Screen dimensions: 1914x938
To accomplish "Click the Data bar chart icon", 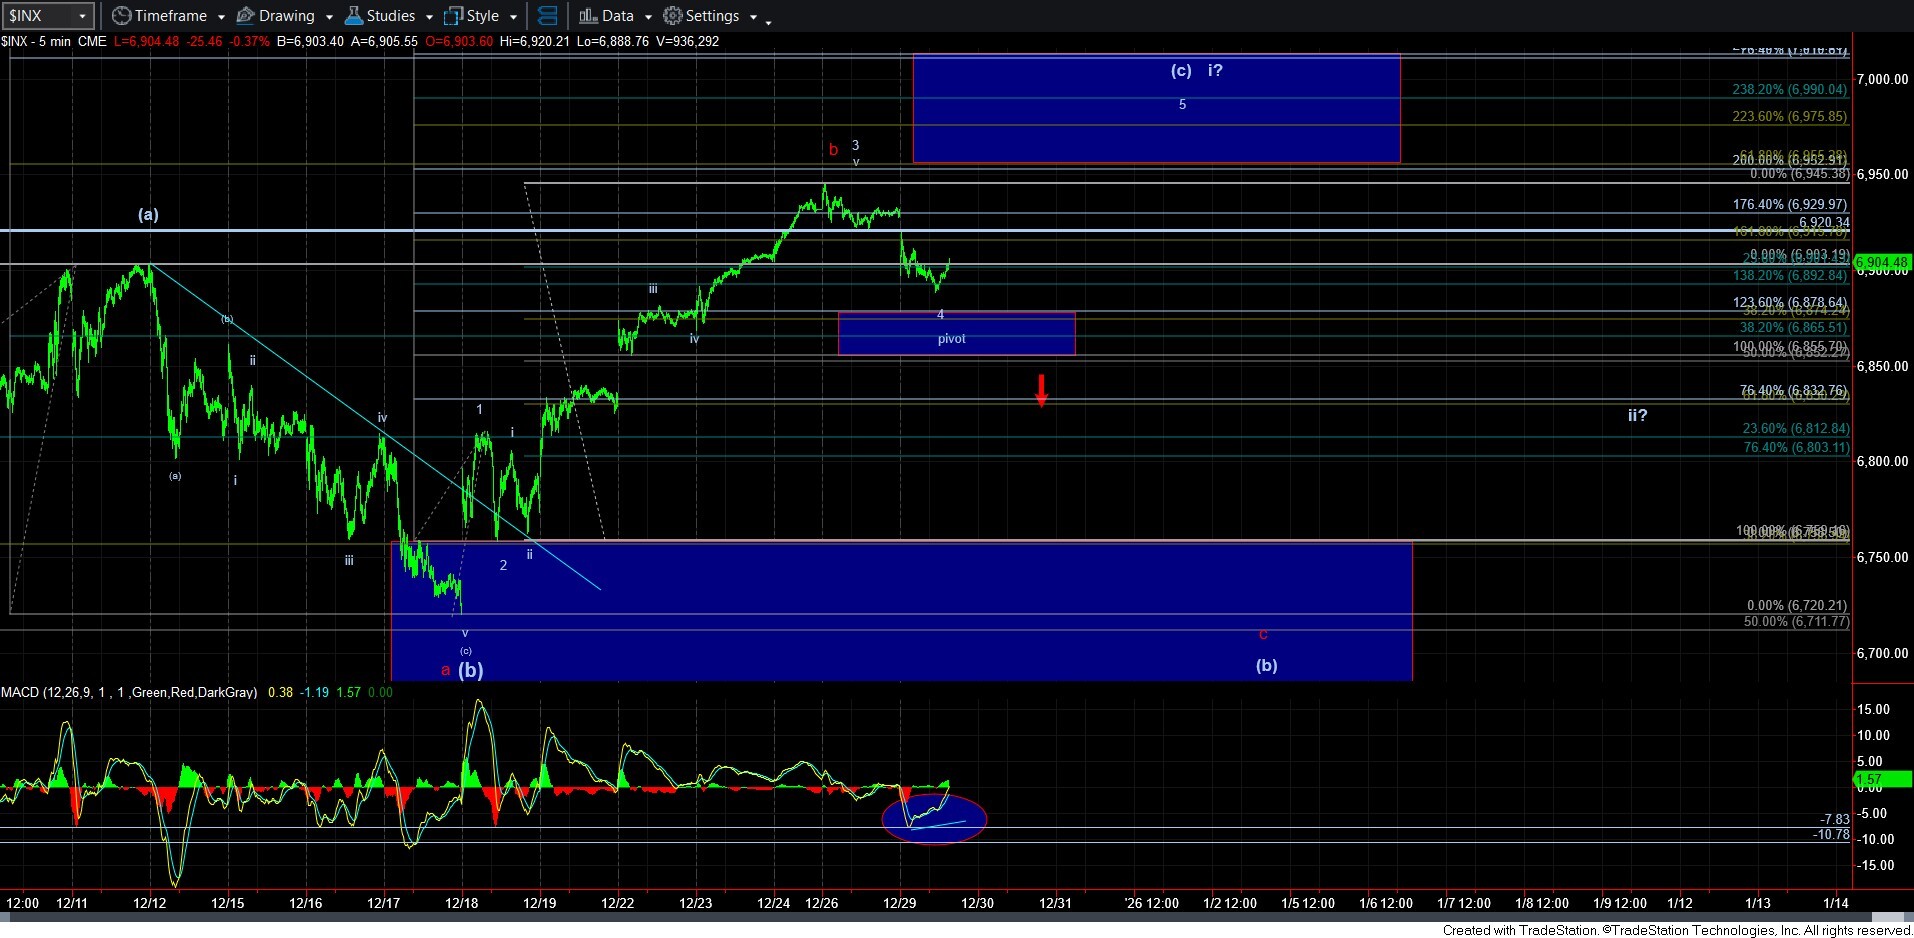I will click(588, 16).
